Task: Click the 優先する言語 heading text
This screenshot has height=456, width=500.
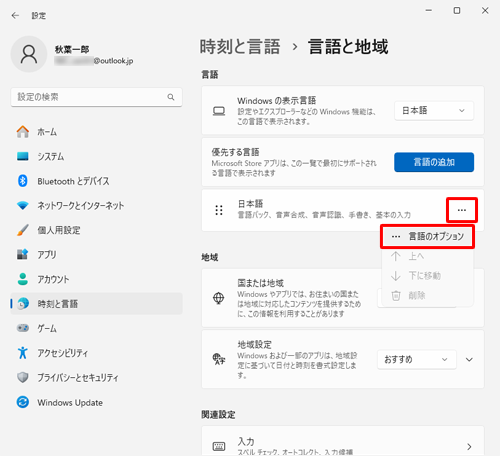Action: click(x=235, y=152)
